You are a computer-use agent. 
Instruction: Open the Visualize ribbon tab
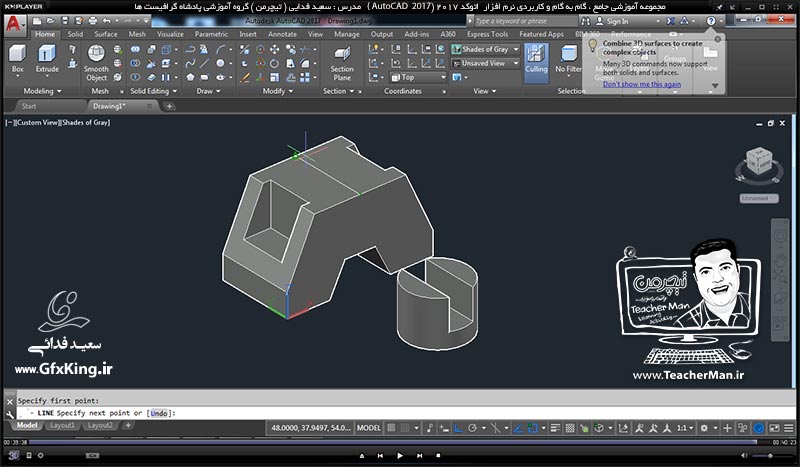(170, 34)
